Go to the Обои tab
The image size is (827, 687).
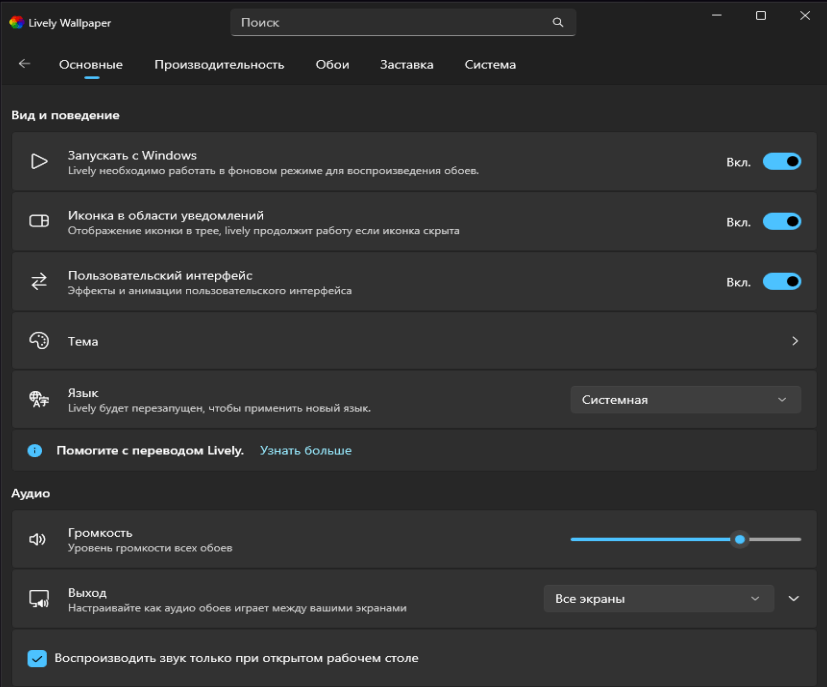tap(332, 64)
